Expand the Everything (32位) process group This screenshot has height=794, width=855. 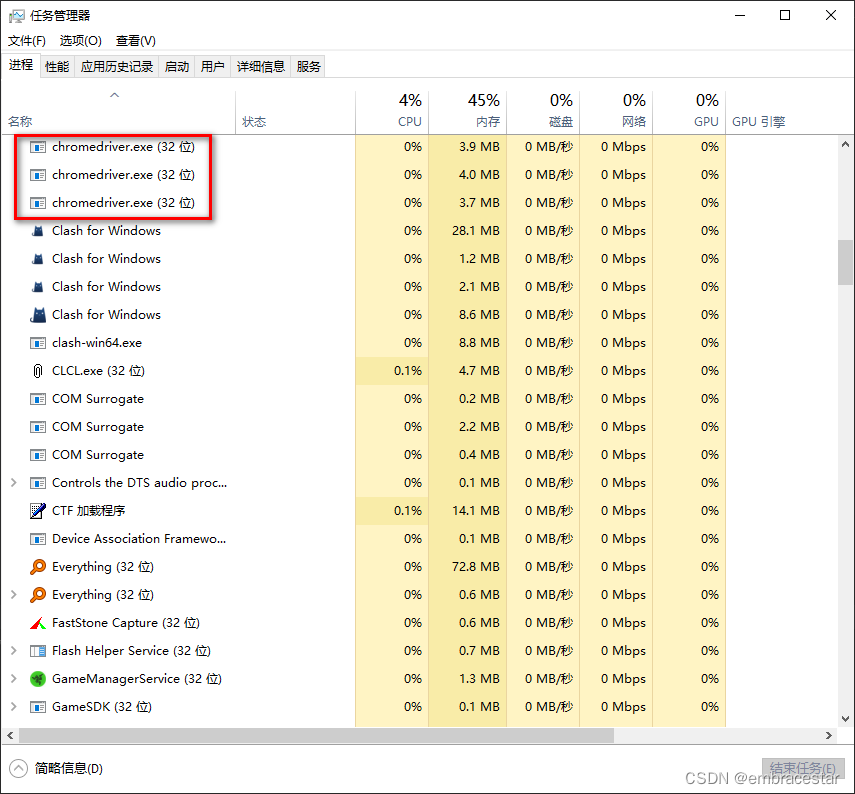[x=13, y=595]
